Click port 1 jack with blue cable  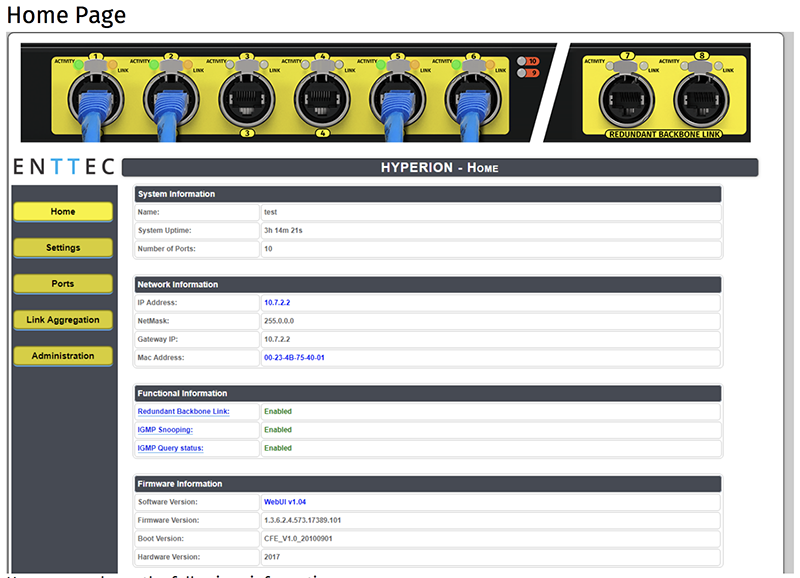click(x=96, y=100)
